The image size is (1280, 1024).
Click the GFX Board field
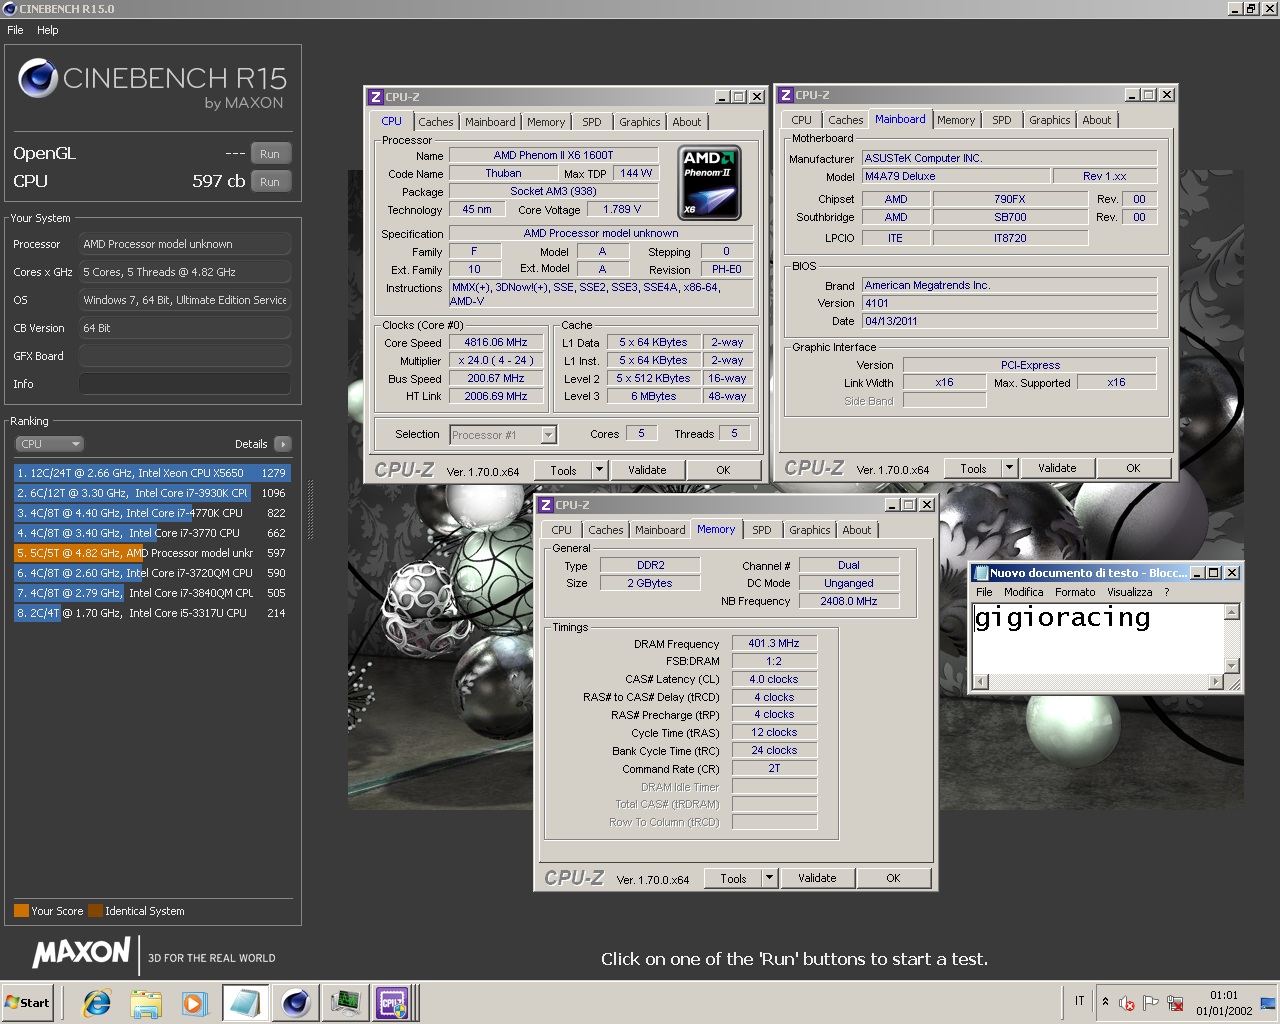(x=185, y=356)
